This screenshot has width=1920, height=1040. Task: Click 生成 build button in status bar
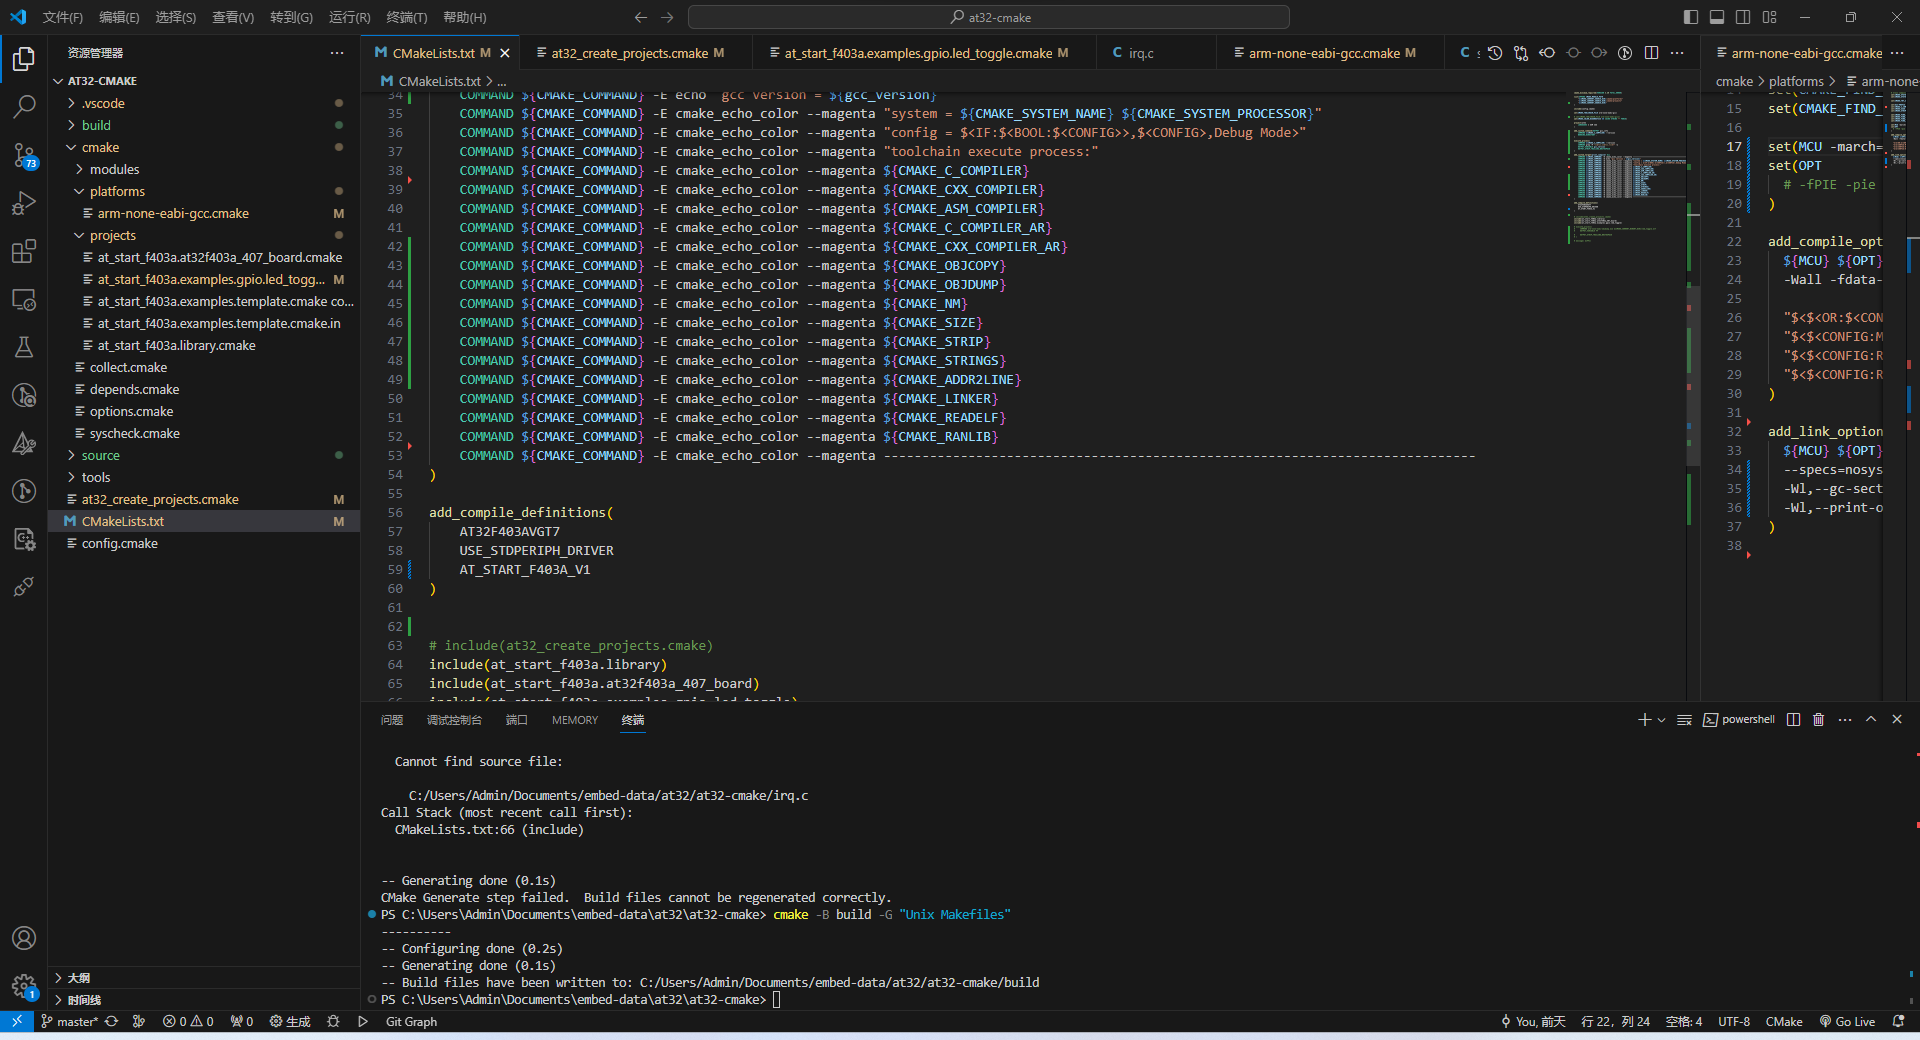point(290,1022)
